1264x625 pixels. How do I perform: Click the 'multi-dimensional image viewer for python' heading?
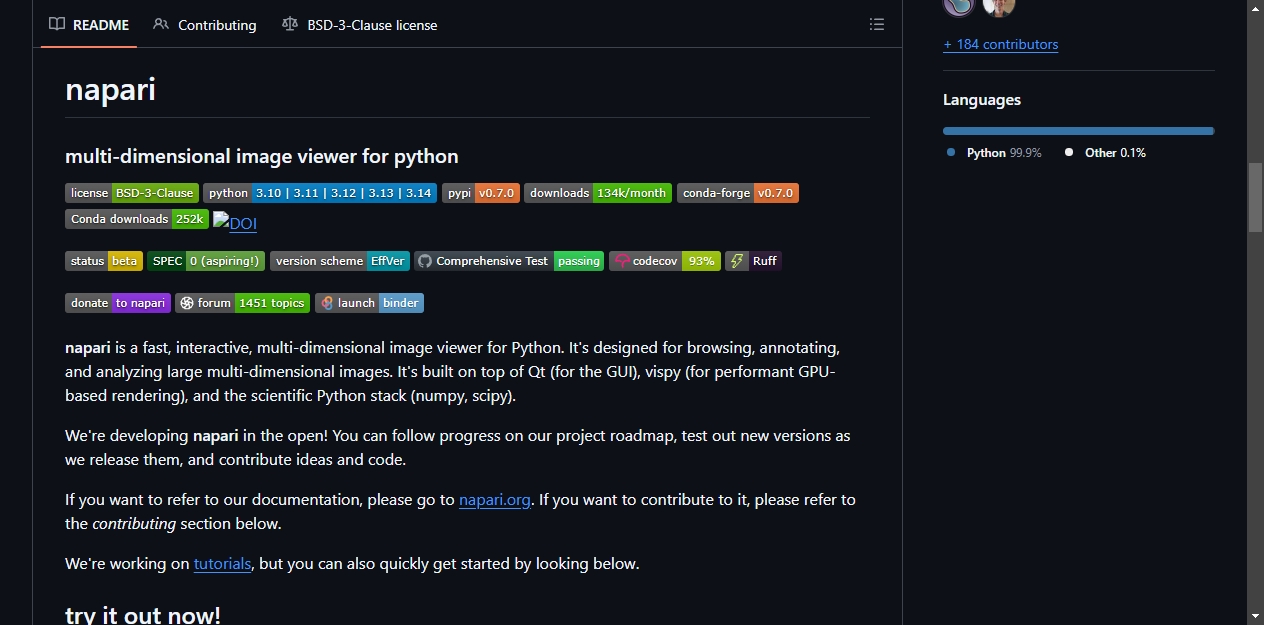(x=262, y=156)
